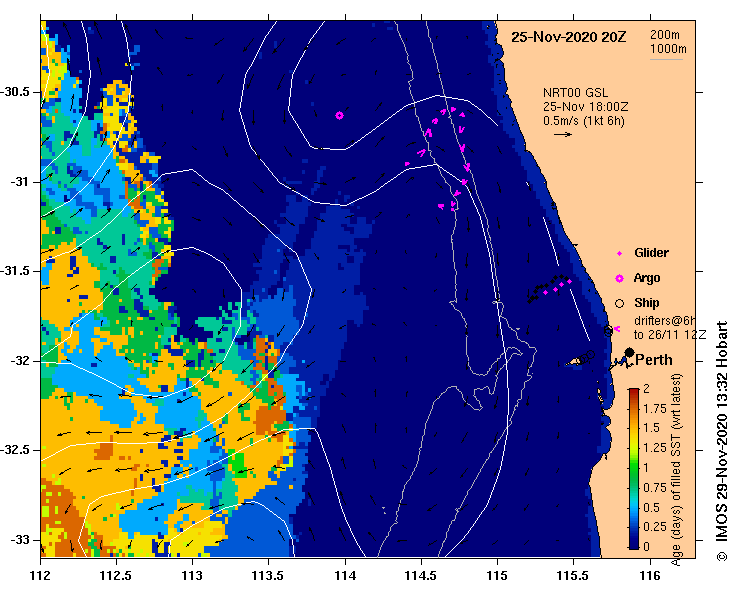The width and height of the screenshot is (739, 592).
Task: Select the Argo float marker on the map
Action: point(339,115)
